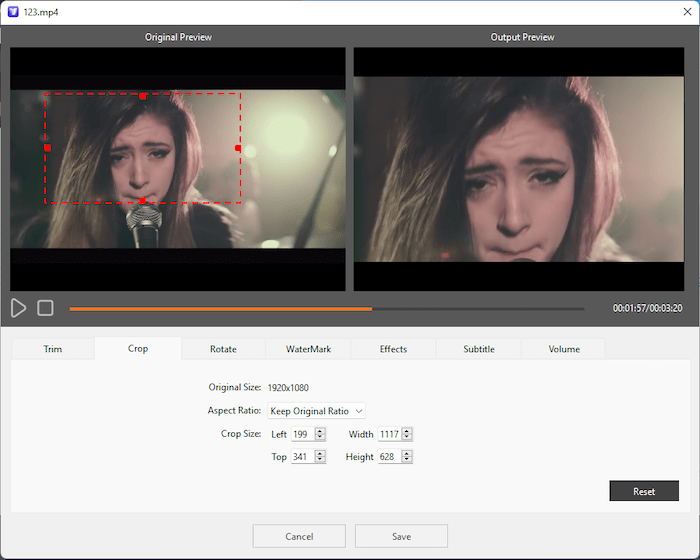Increase the crop Height value
The height and width of the screenshot is (560, 700).
pos(407,453)
